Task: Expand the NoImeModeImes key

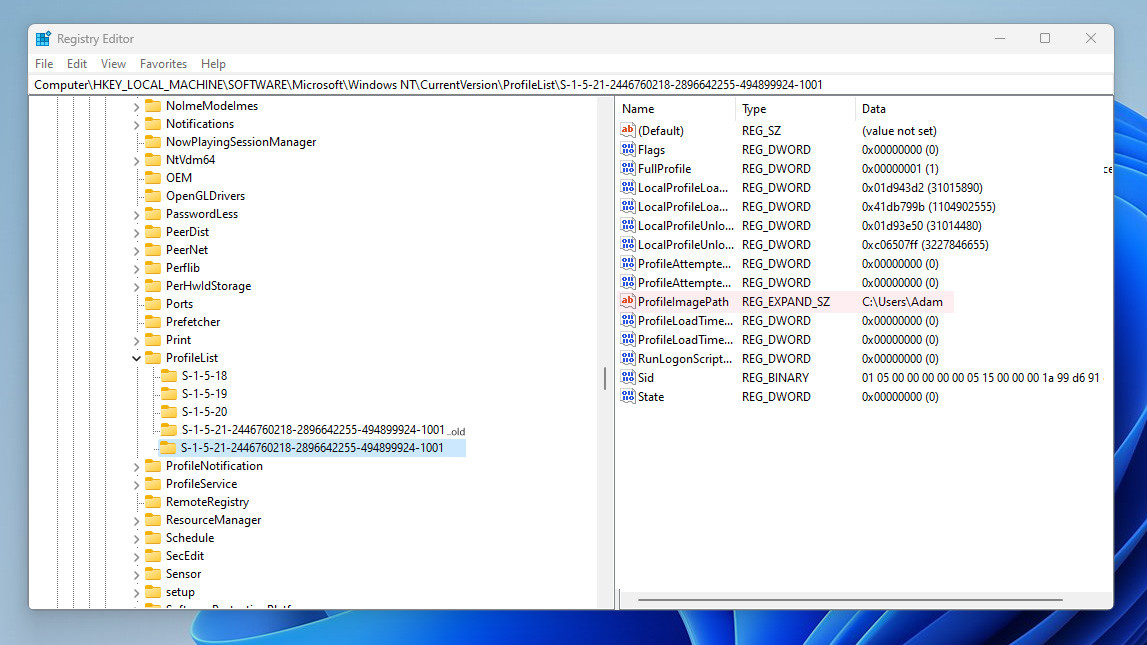Action: pos(136,107)
